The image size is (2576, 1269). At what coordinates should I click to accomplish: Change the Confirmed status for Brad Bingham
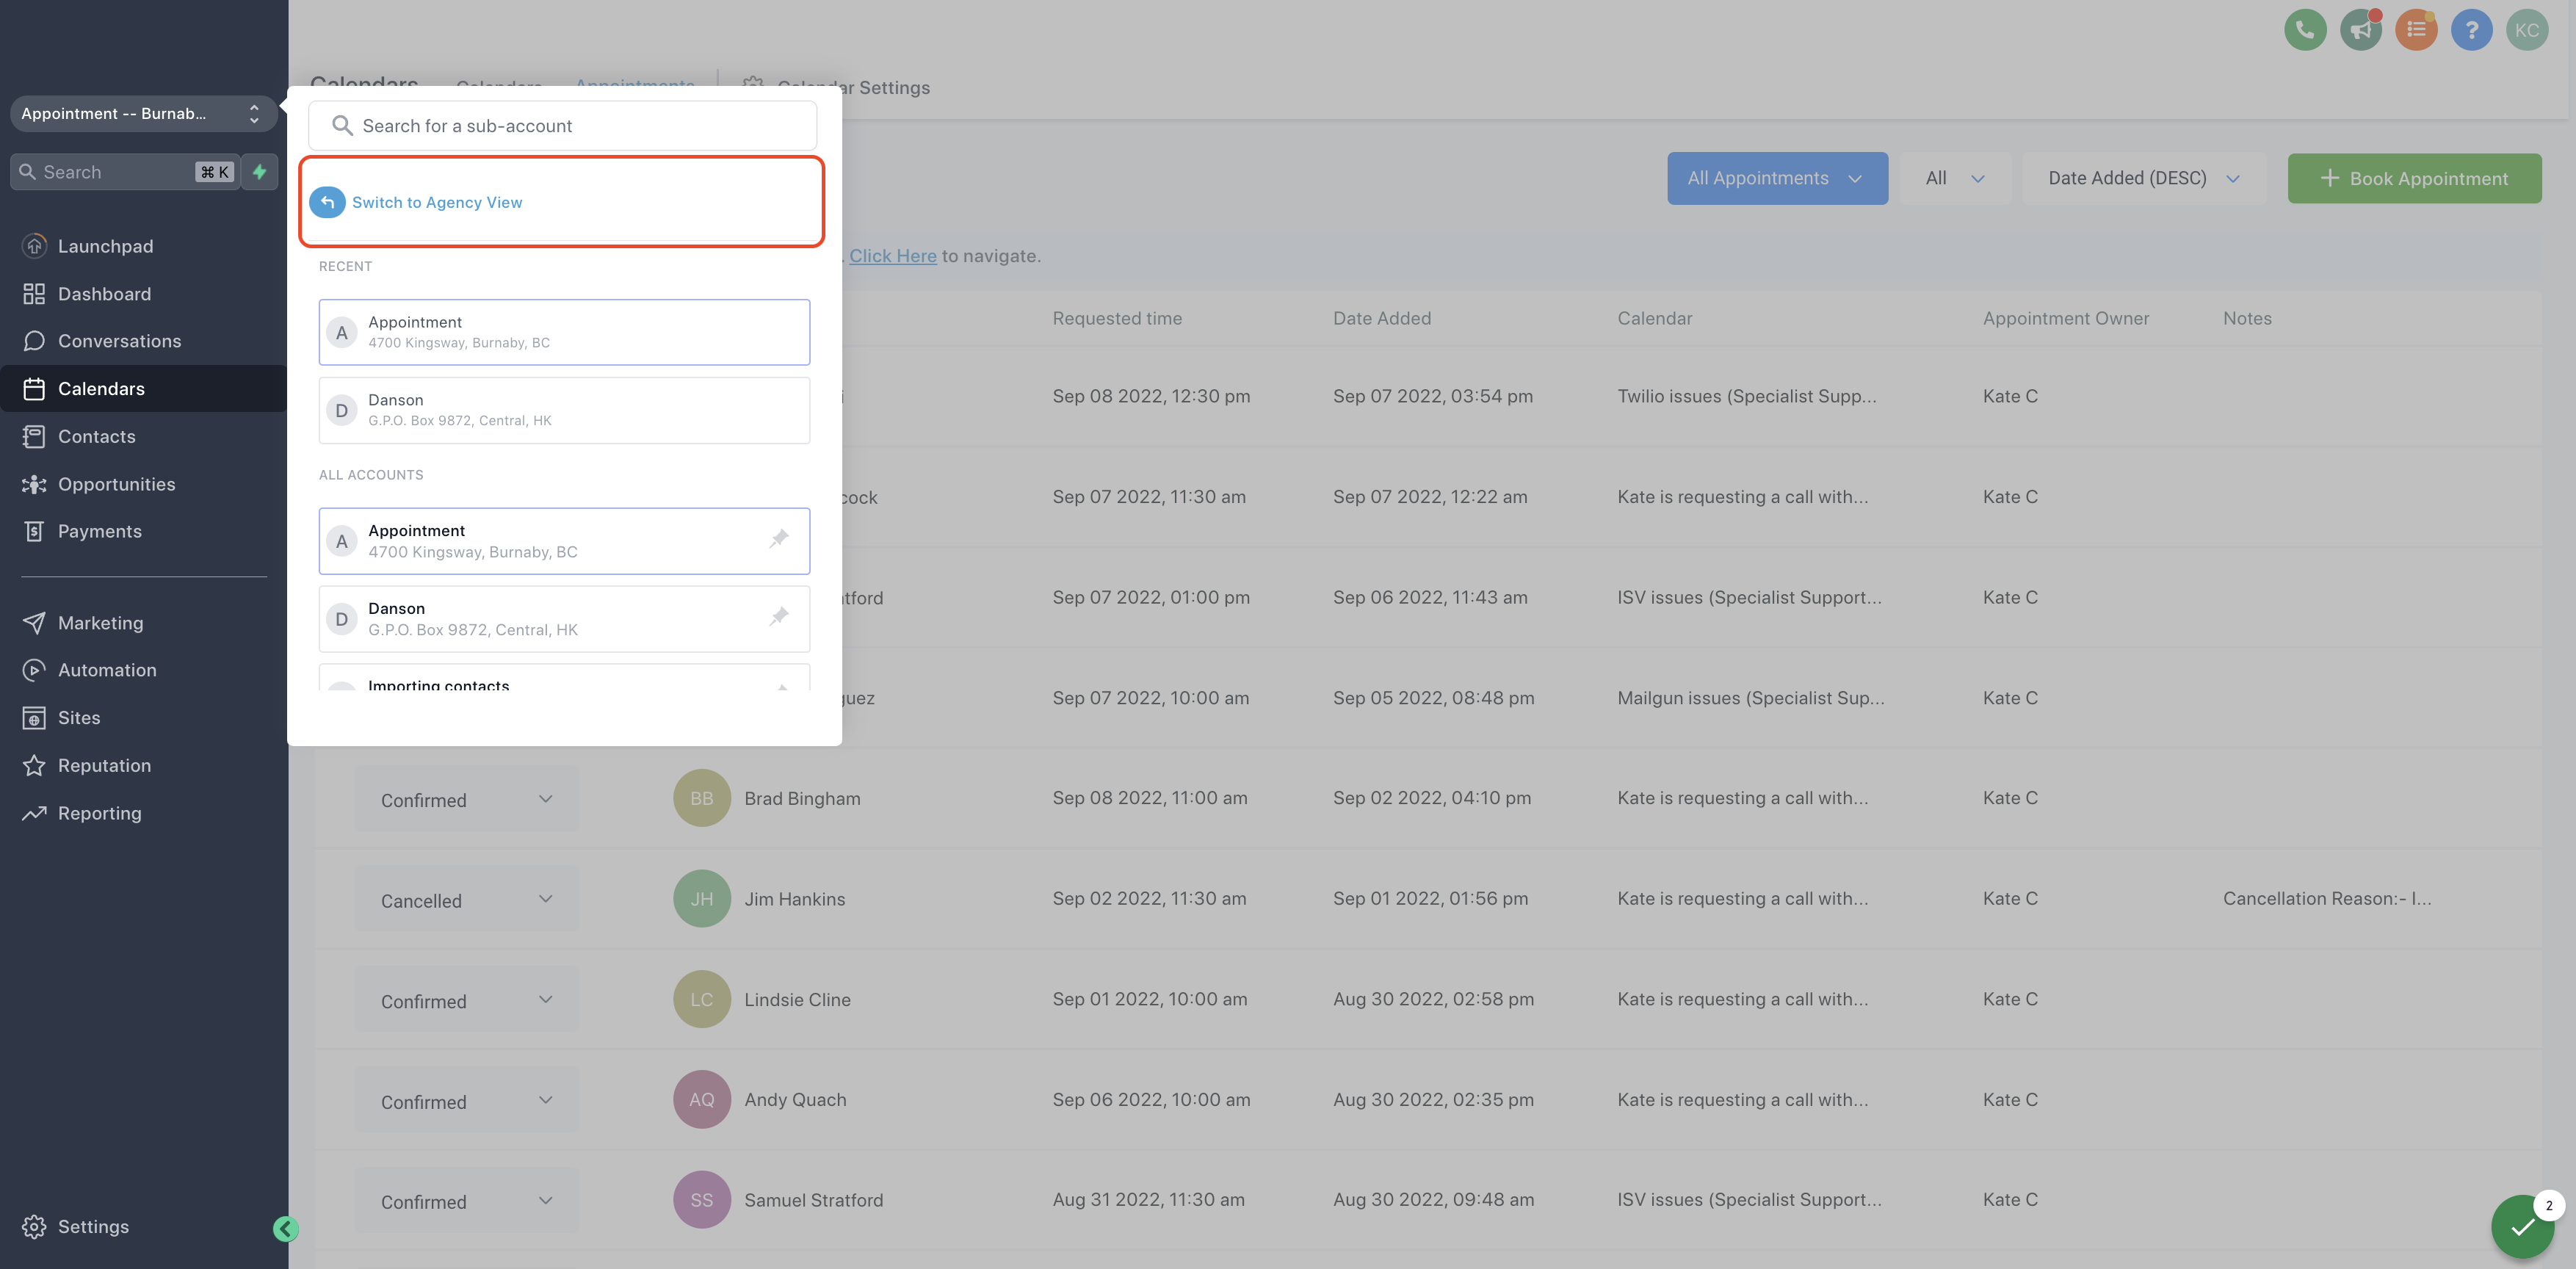(x=467, y=799)
